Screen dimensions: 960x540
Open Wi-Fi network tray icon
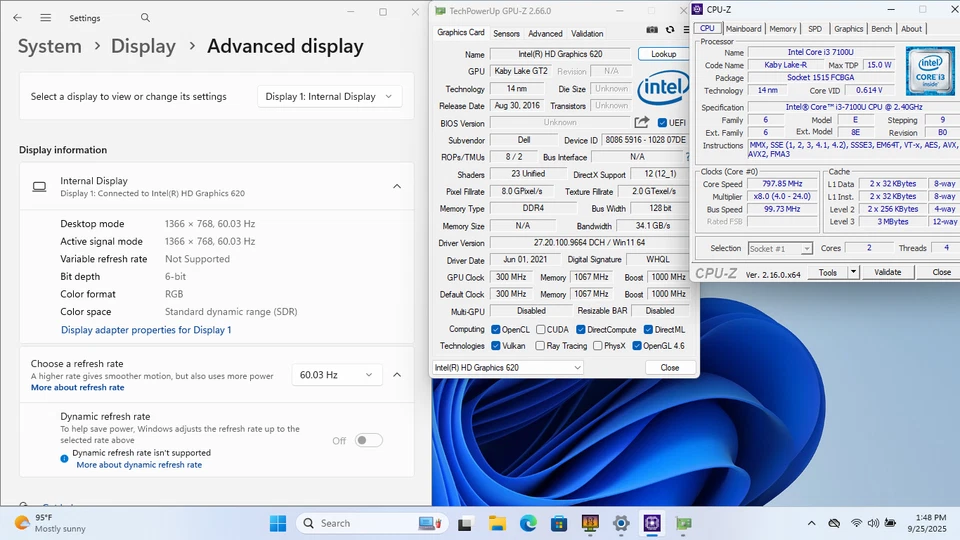(x=856, y=523)
